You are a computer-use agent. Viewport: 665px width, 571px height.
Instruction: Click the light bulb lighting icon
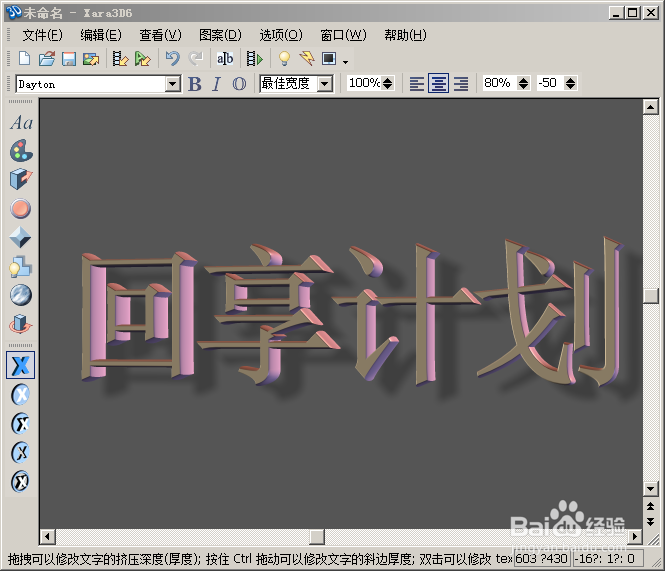tap(284, 59)
